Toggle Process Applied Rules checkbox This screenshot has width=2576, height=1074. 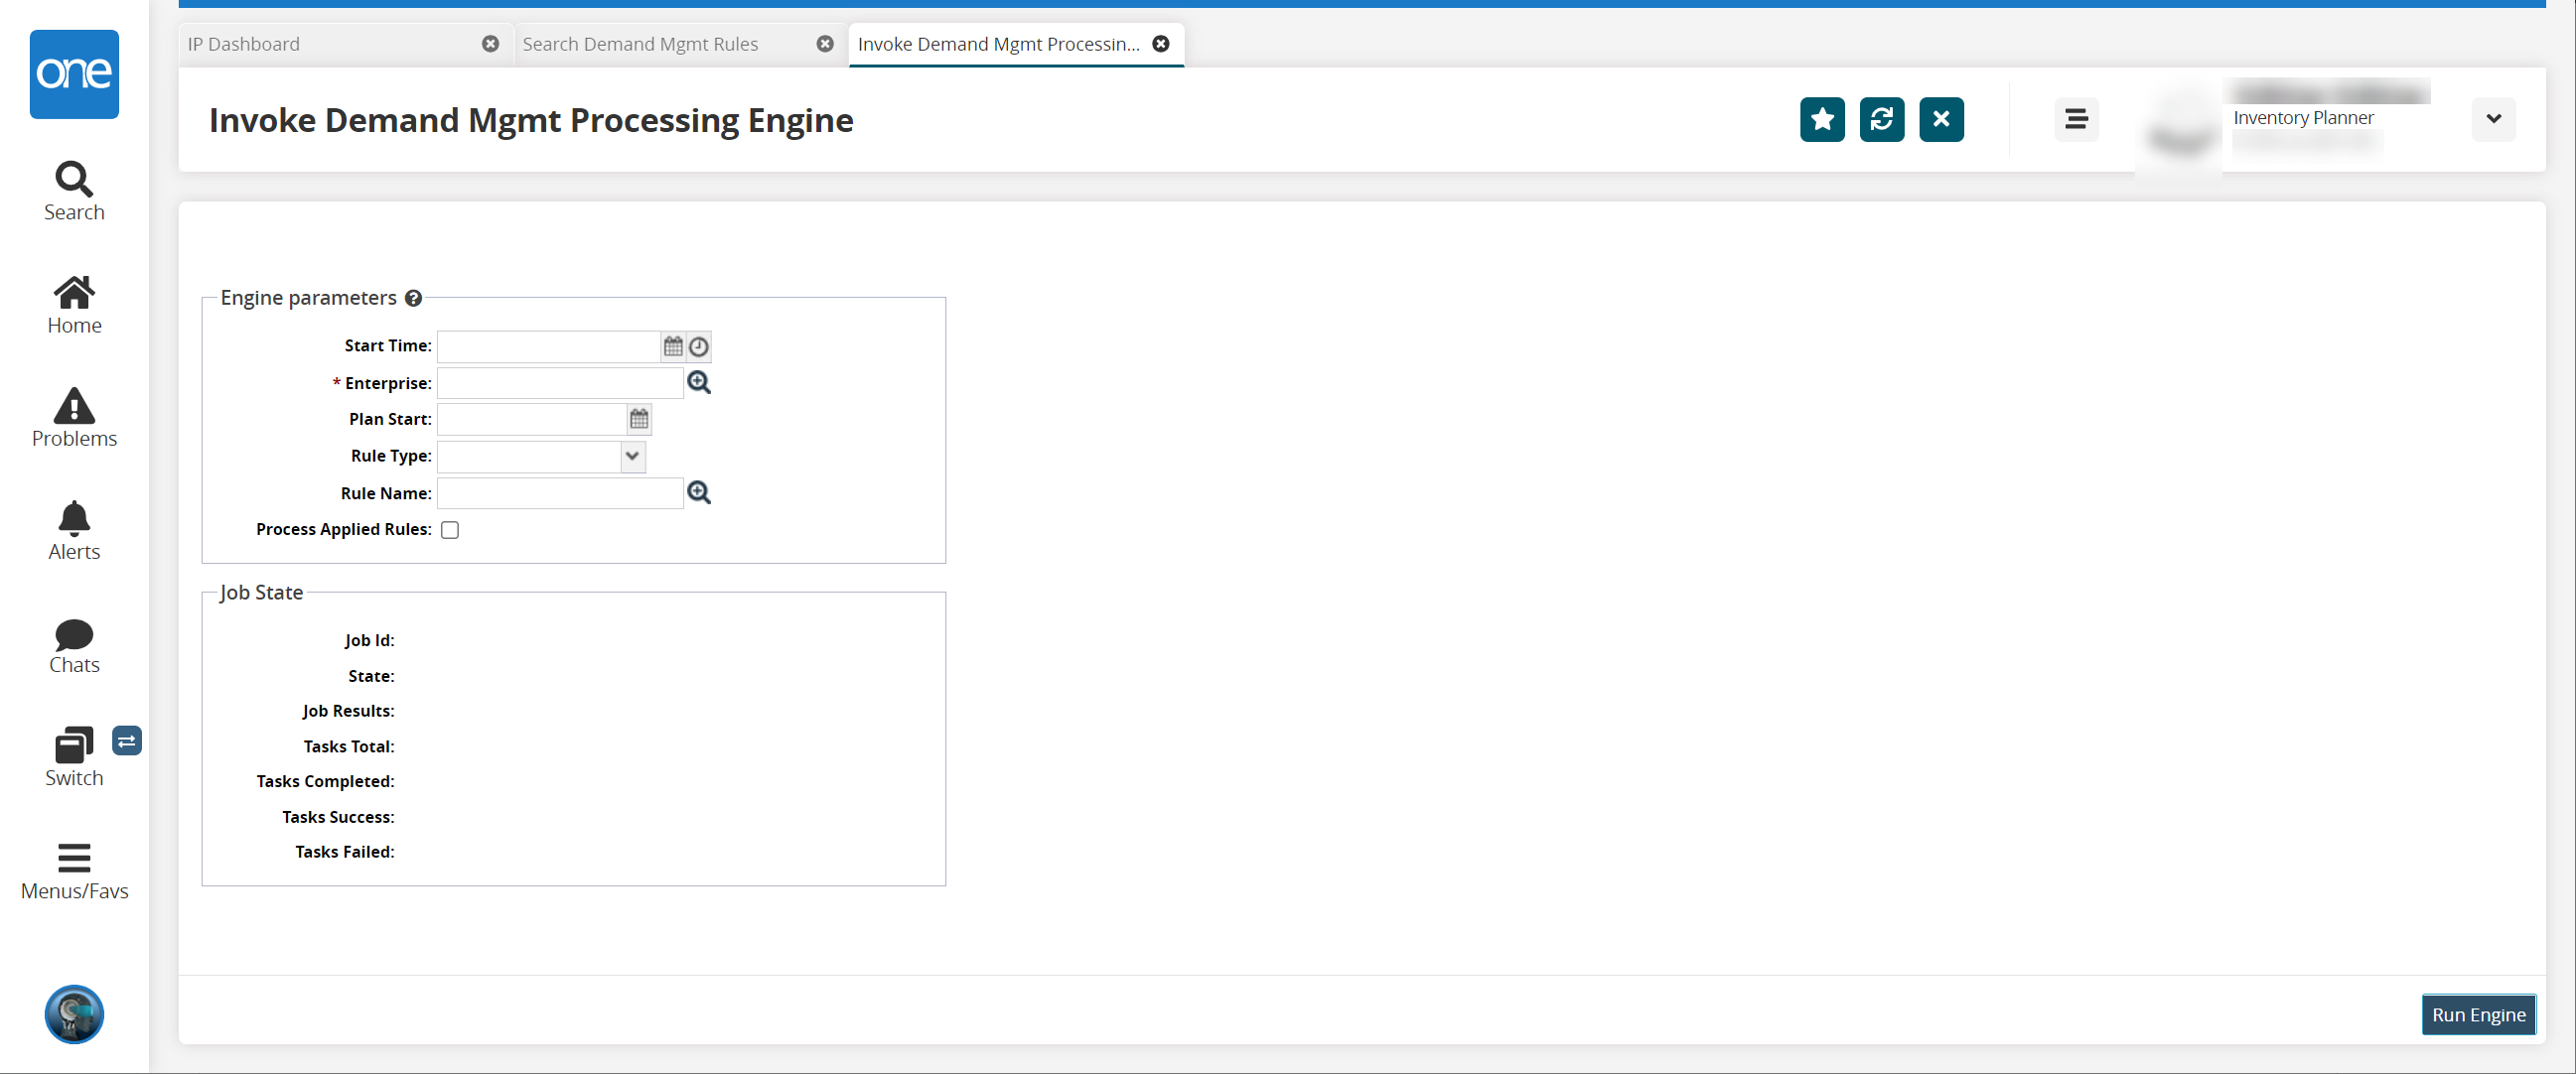click(x=450, y=529)
